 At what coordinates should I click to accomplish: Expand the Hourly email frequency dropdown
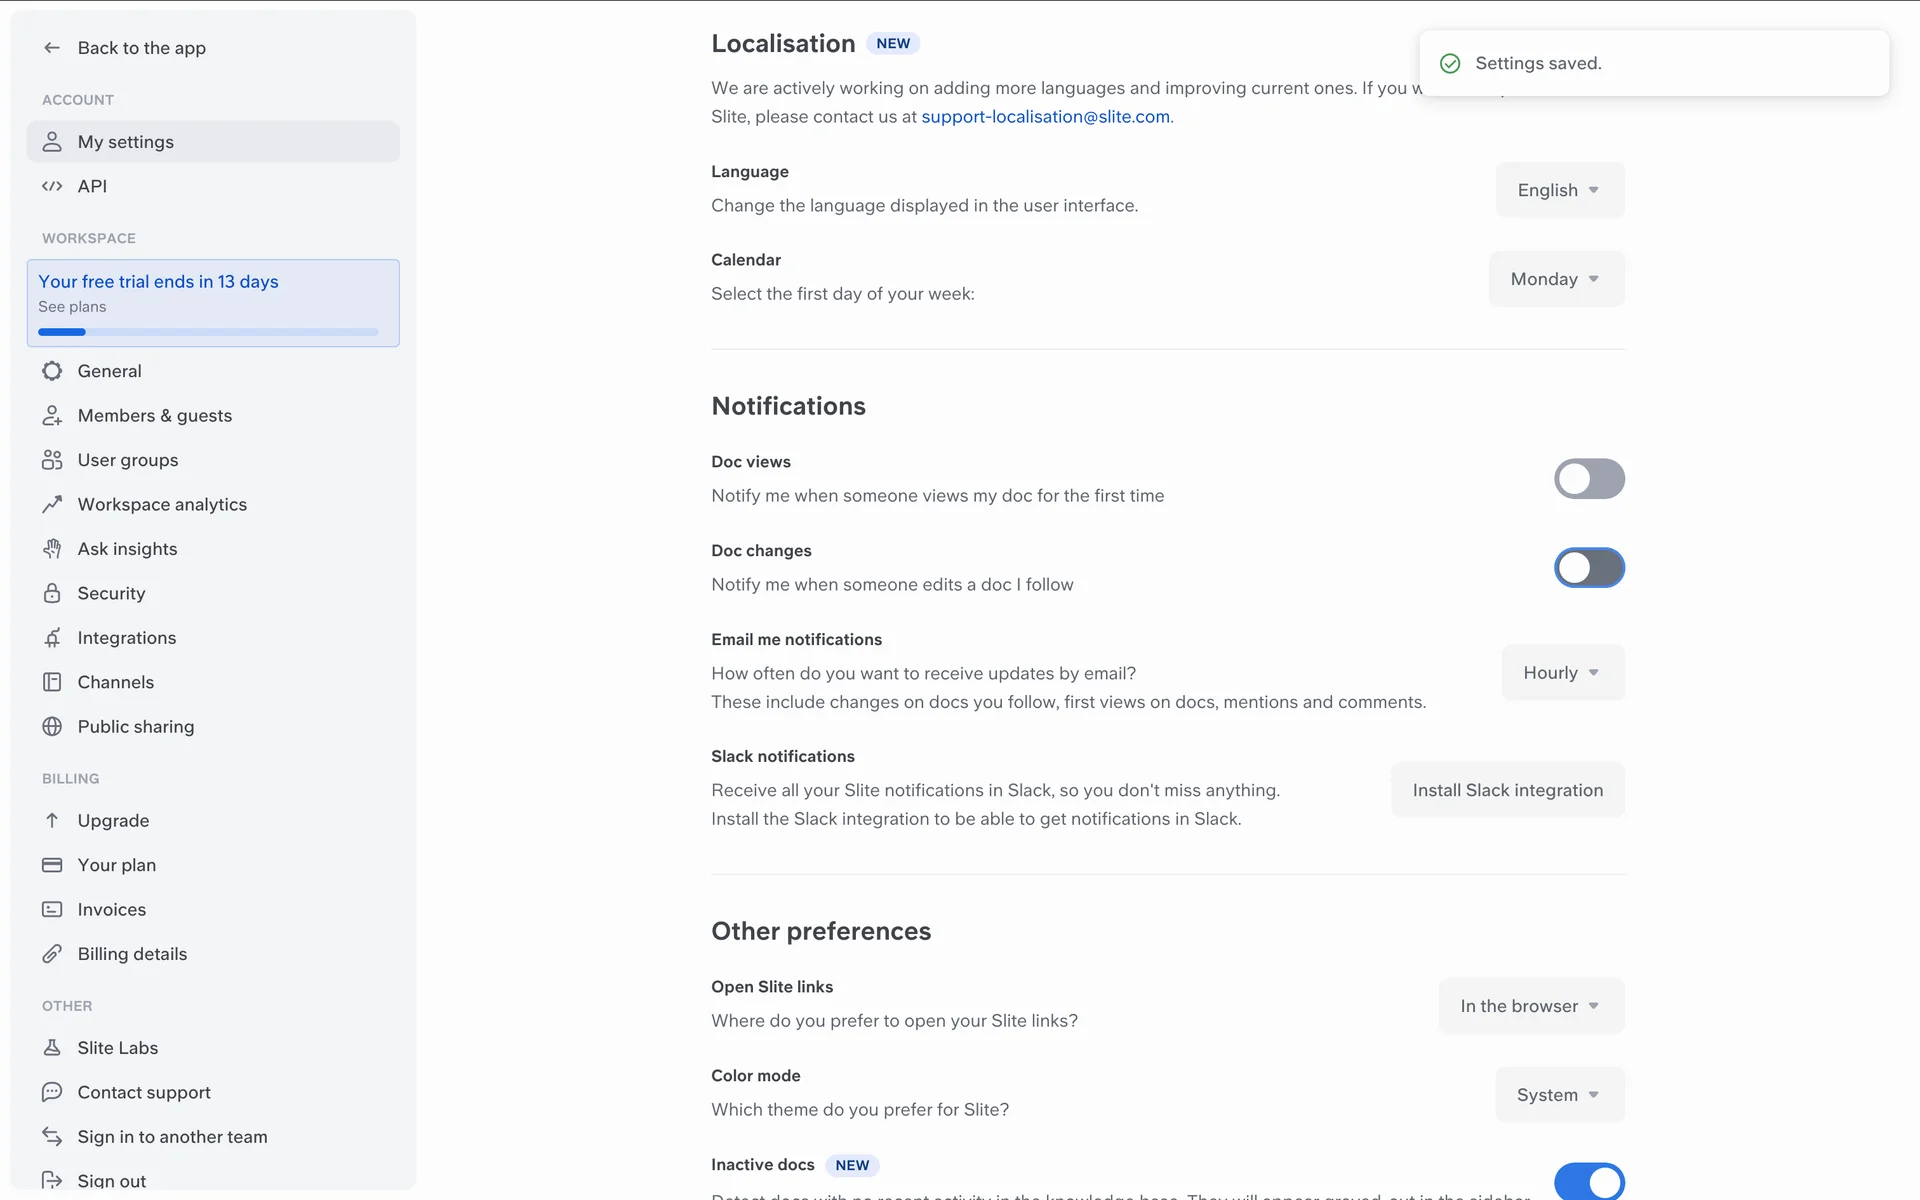tap(1562, 673)
